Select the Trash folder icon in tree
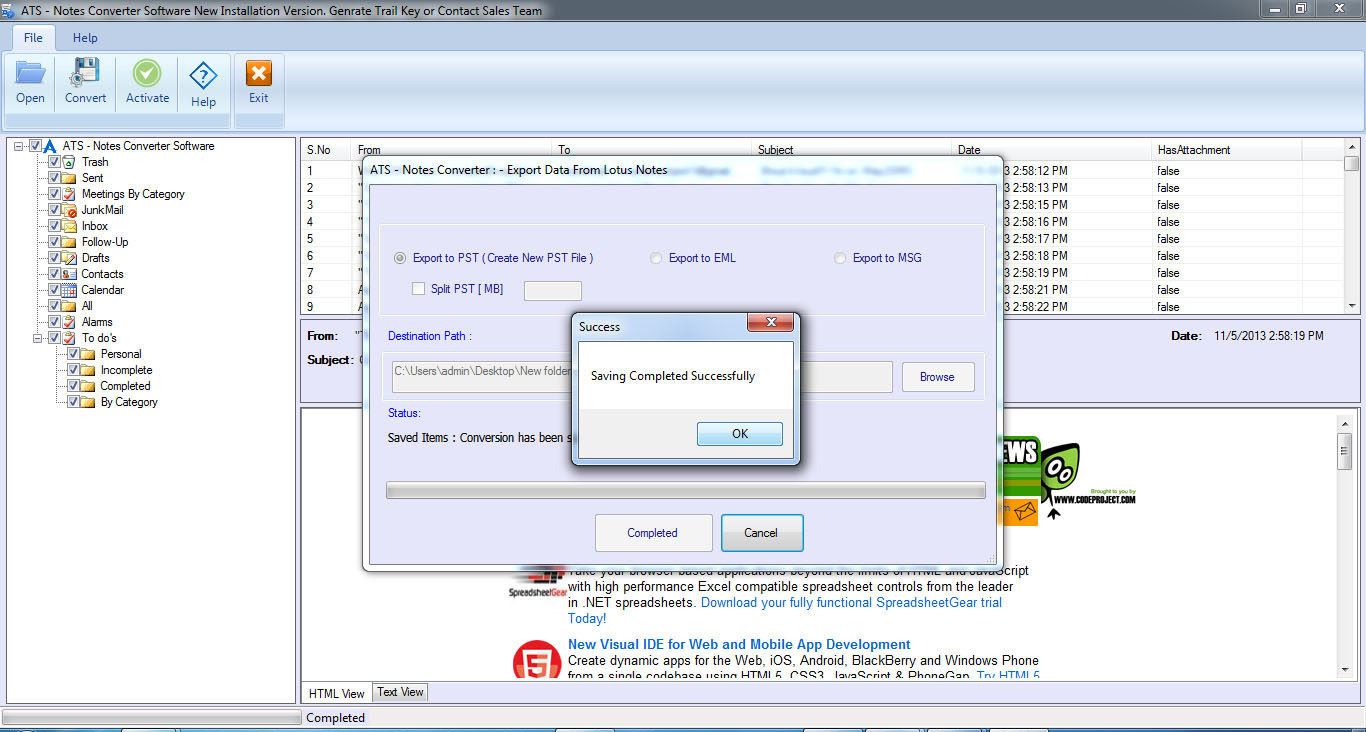The height and width of the screenshot is (732, 1366). click(69, 162)
